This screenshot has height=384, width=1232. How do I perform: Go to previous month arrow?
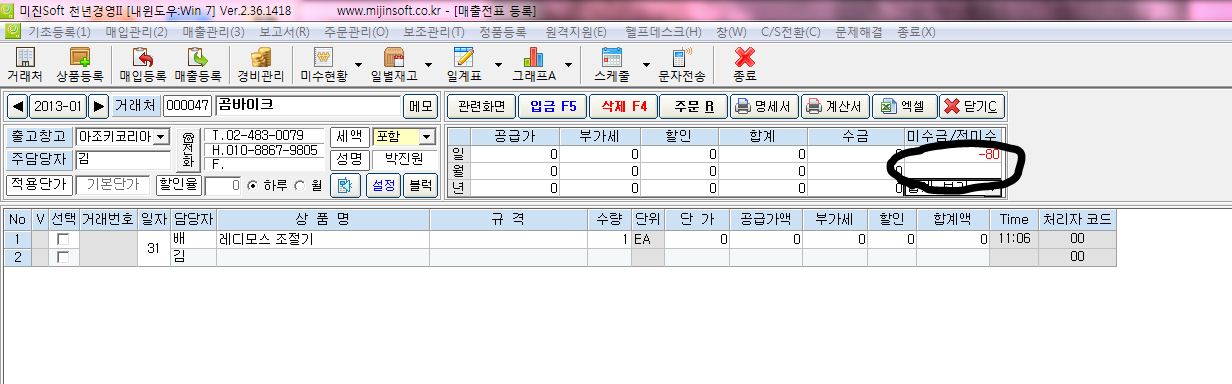pyautogui.click(x=18, y=106)
